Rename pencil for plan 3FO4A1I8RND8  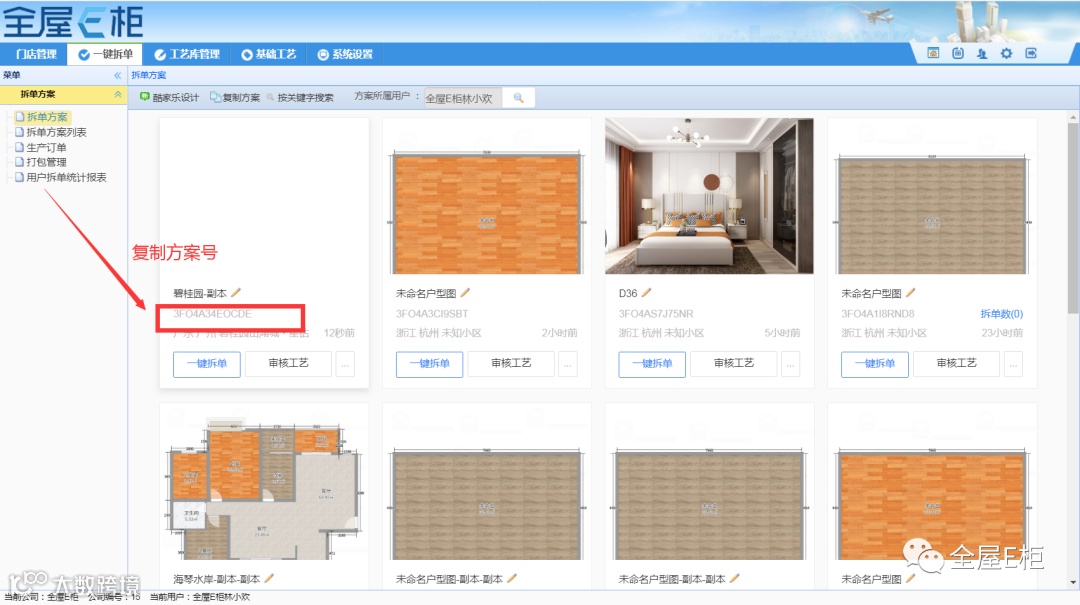(911, 293)
